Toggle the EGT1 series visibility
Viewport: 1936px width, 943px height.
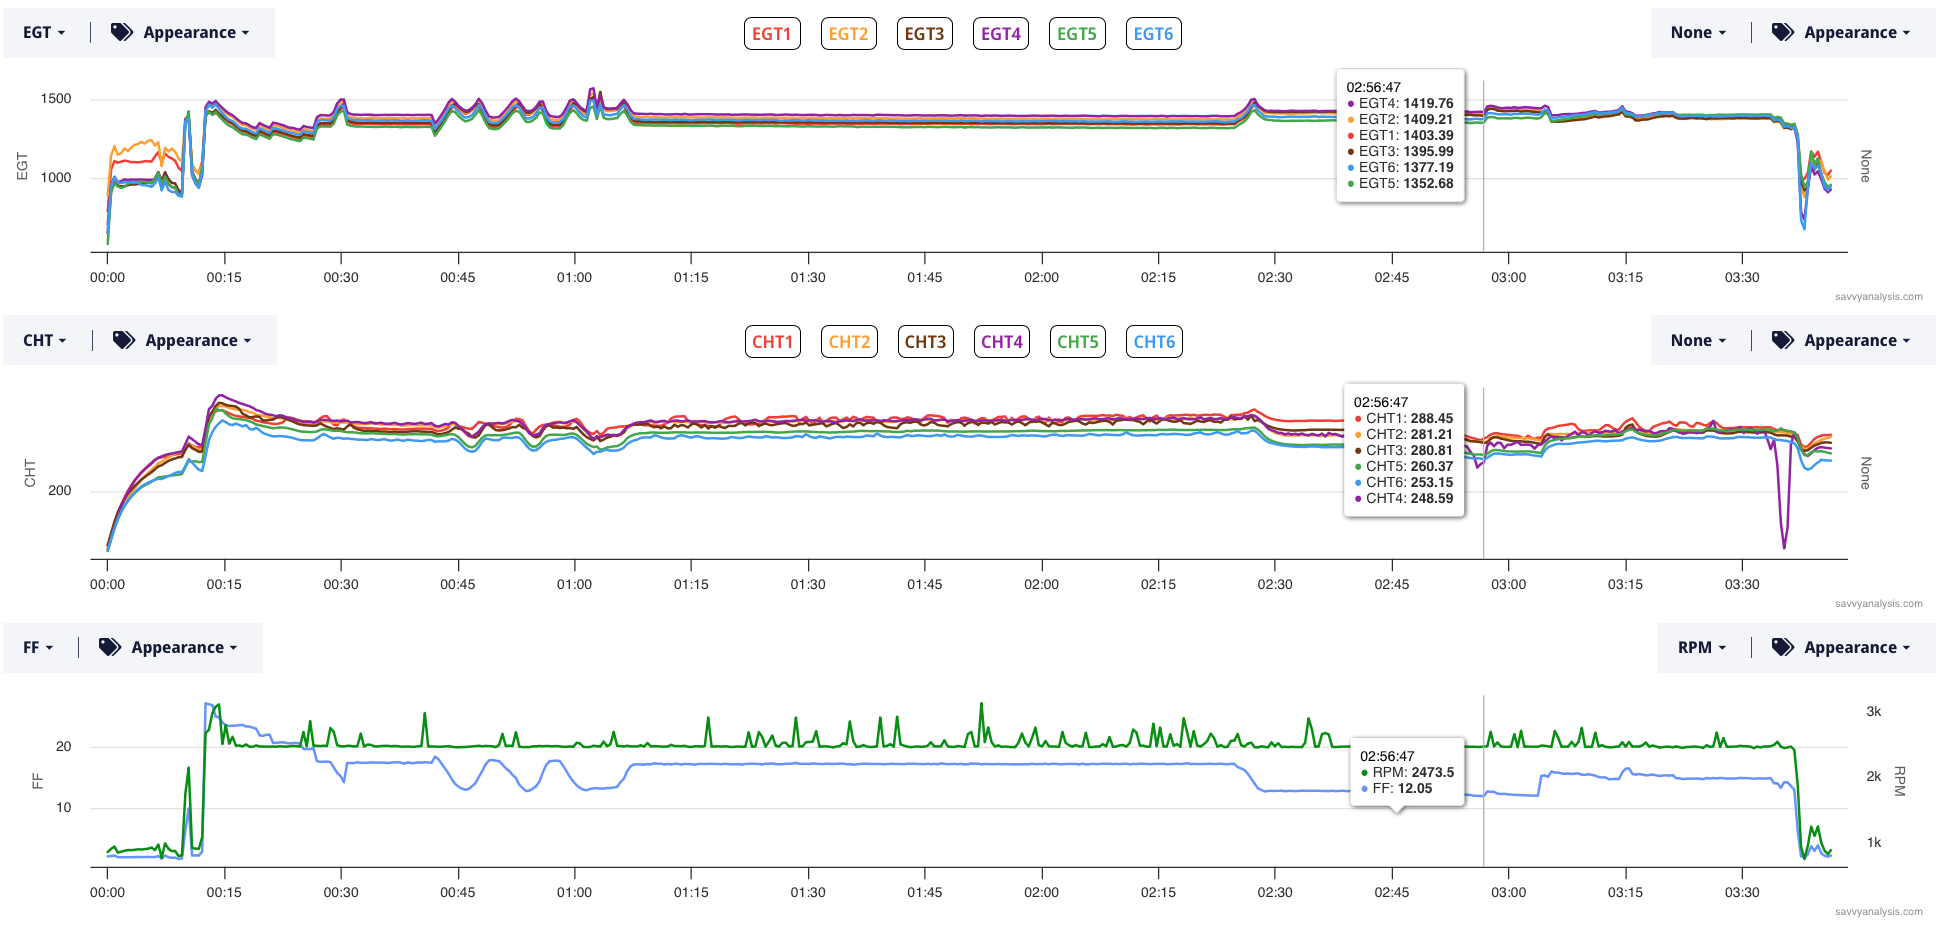tap(772, 34)
